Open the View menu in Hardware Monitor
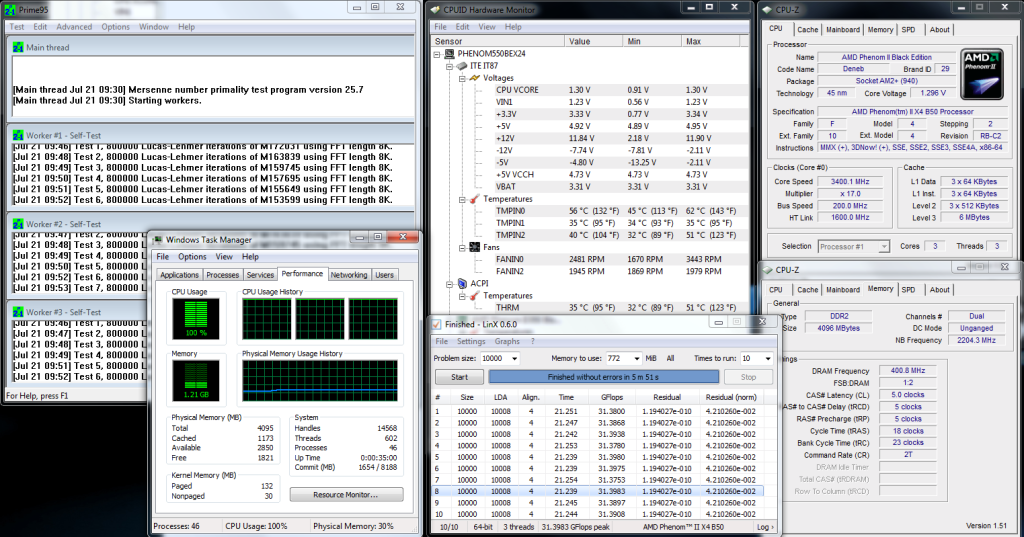Screen dimensions: 1024x537 [487, 27]
